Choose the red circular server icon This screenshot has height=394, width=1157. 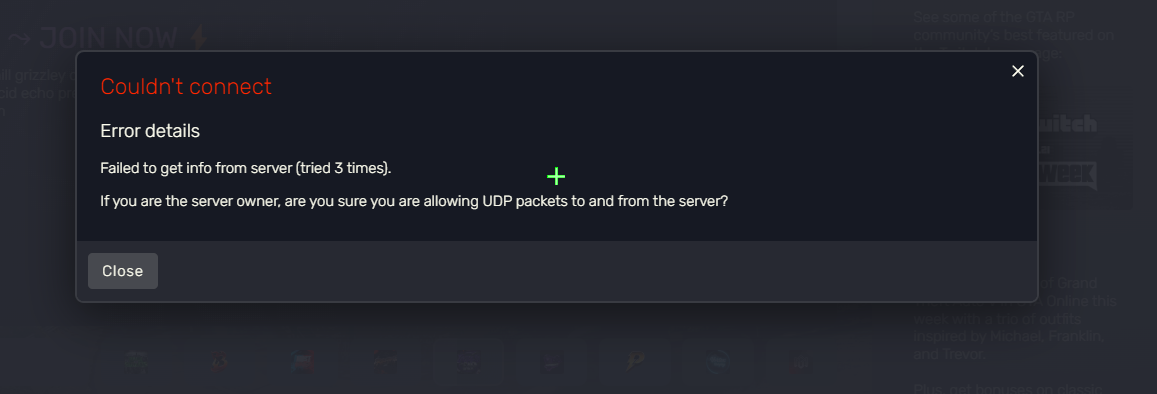(x=220, y=362)
